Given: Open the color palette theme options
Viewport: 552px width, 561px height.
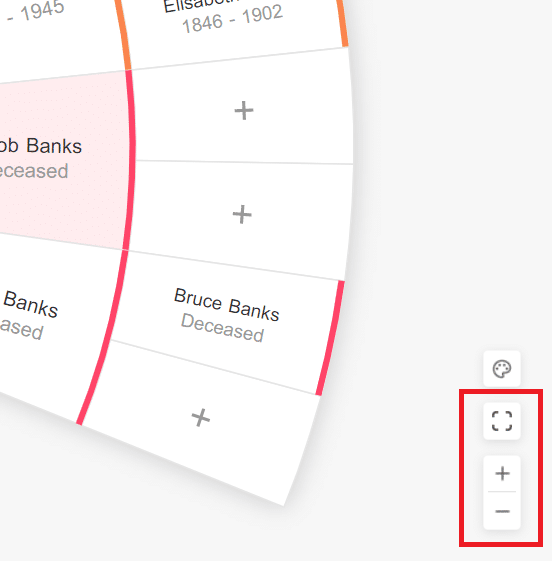Looking at the screenshot, I should point(502,369).
